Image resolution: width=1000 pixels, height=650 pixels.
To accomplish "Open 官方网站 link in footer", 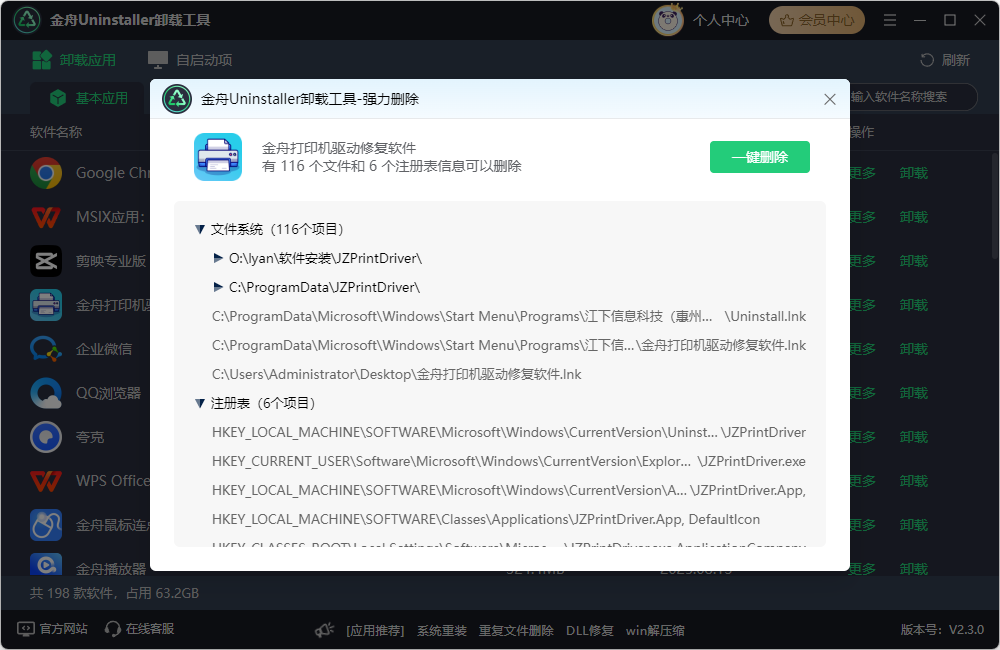I will tap(63, 629).
